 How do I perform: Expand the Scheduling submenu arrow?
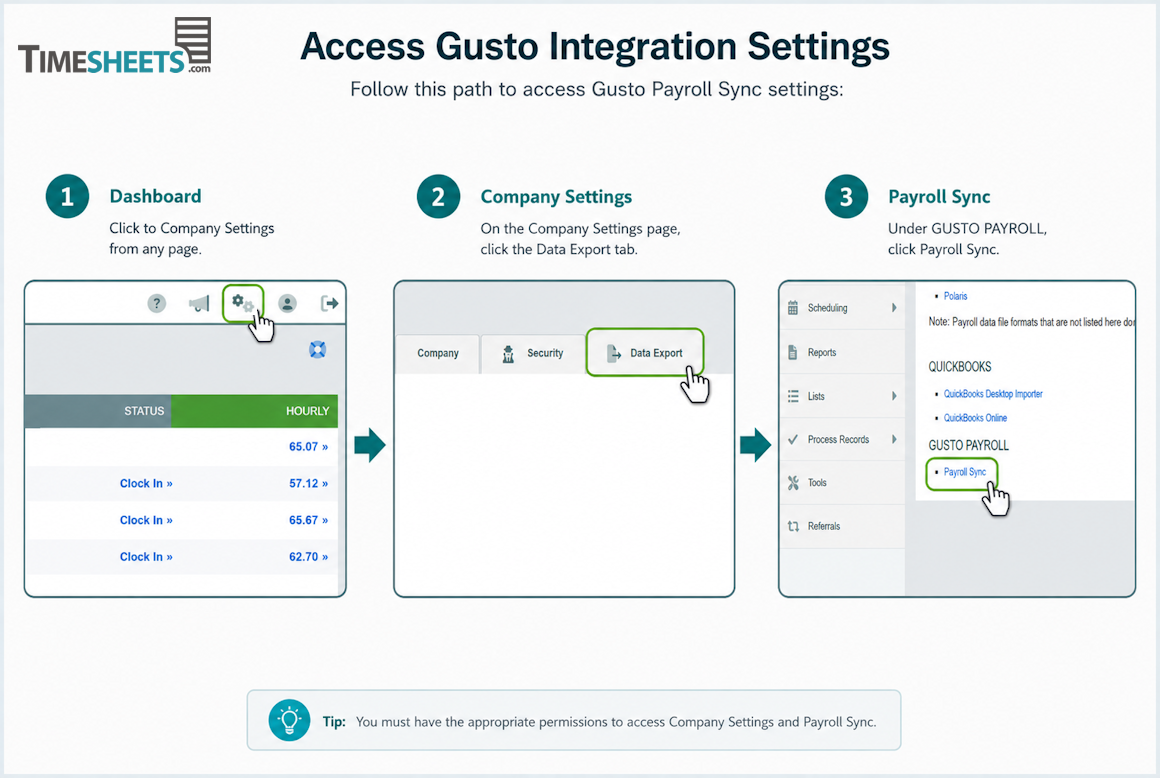point(894,308)
